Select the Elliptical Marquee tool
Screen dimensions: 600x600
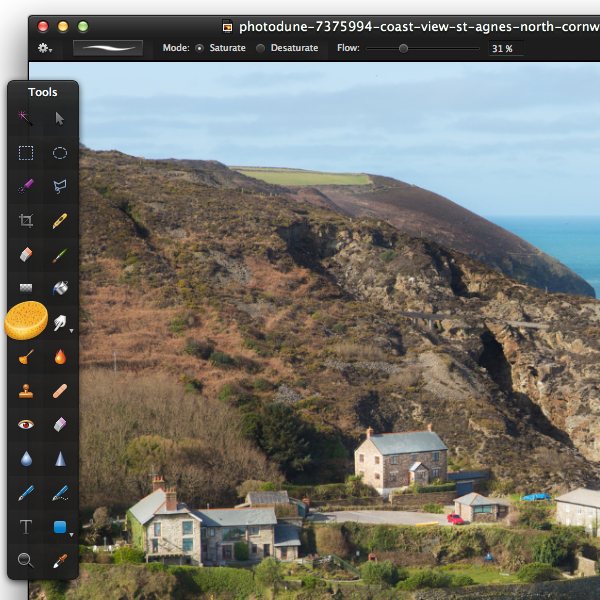(x=60, y=153)
